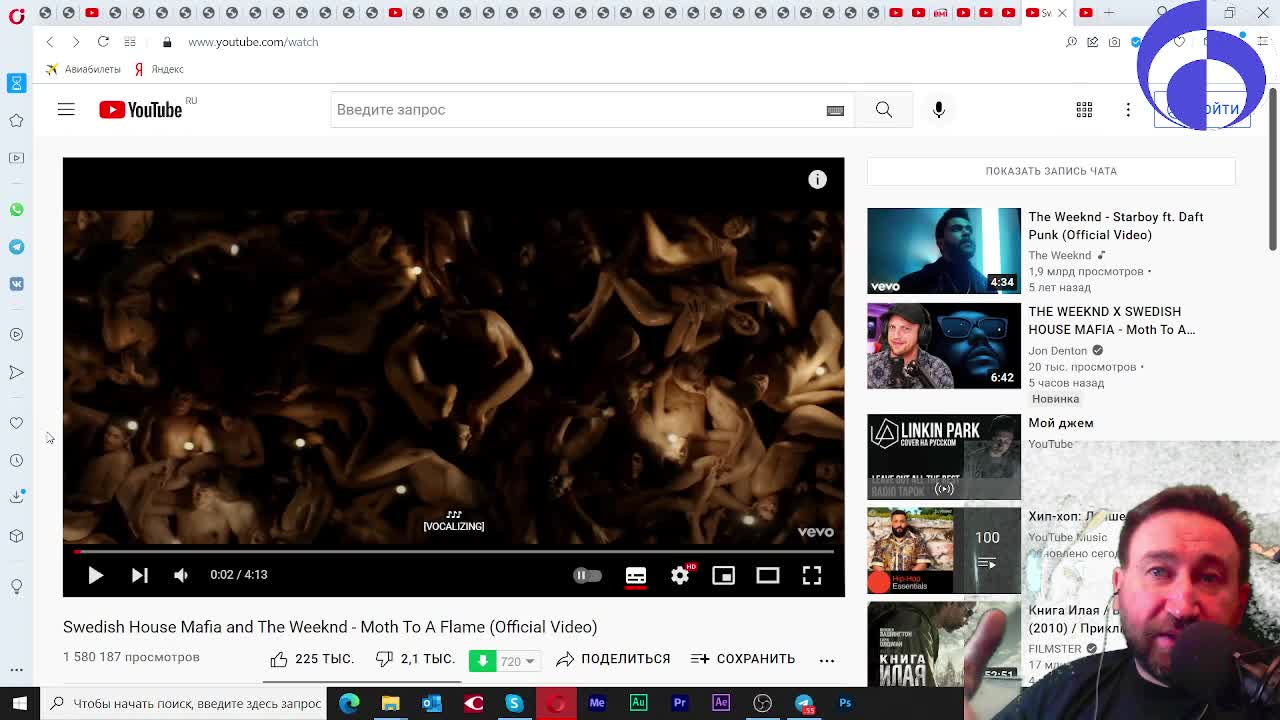The image size is (1280, 720).
Task: Open a new browser tab with plus
Action: pos(1109,13)
